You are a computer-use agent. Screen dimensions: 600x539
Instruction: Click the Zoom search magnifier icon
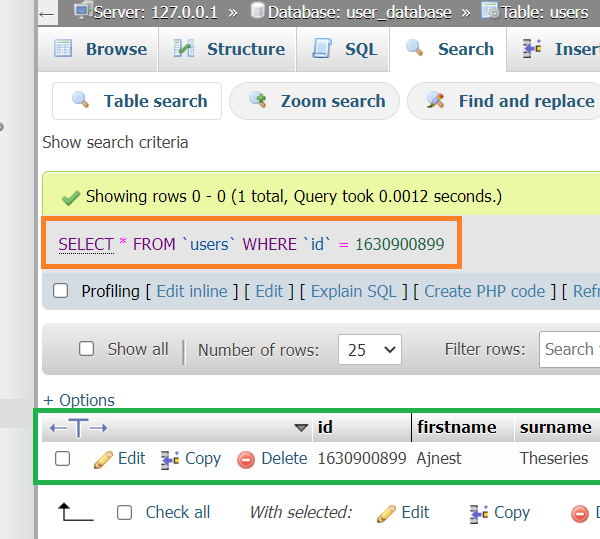[258, 101]
